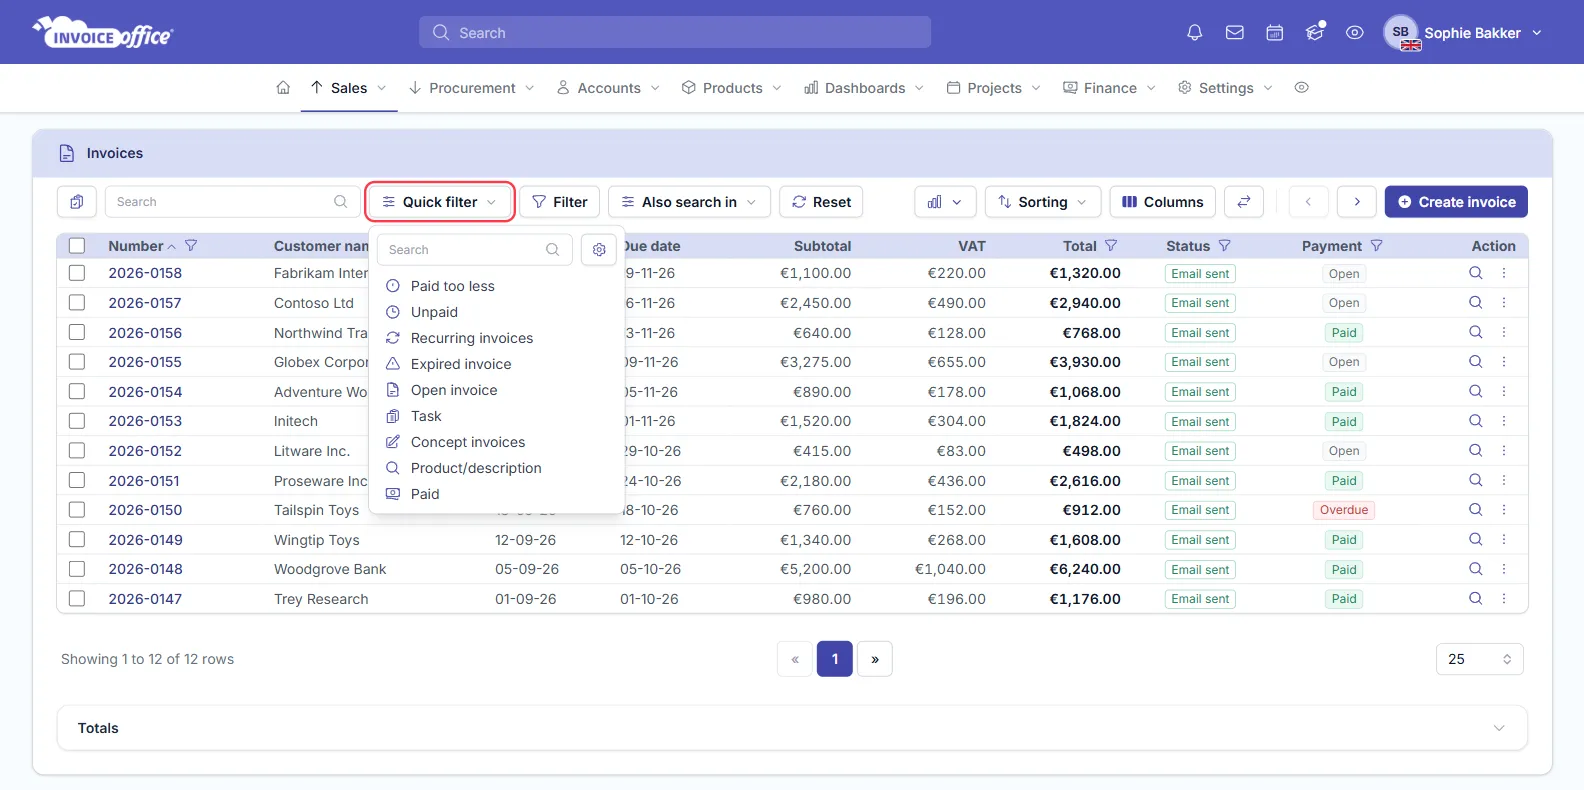Open the chart view dropdown

[x=945, y=202]
